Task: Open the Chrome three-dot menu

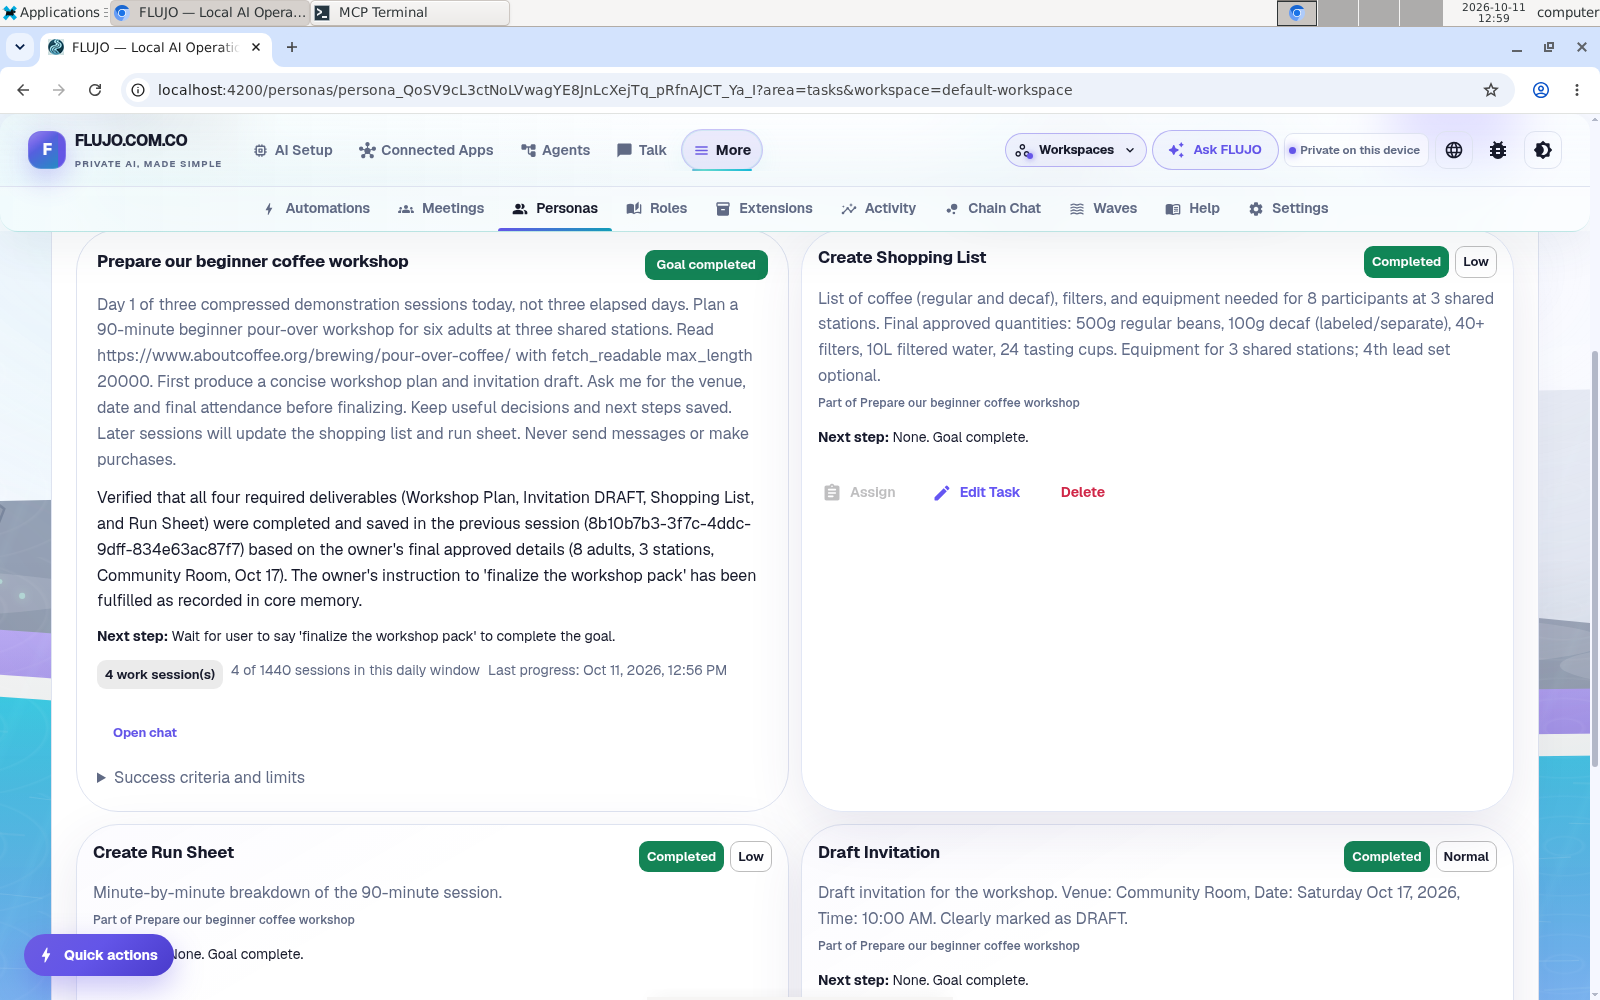Action: pos(1577,90)
